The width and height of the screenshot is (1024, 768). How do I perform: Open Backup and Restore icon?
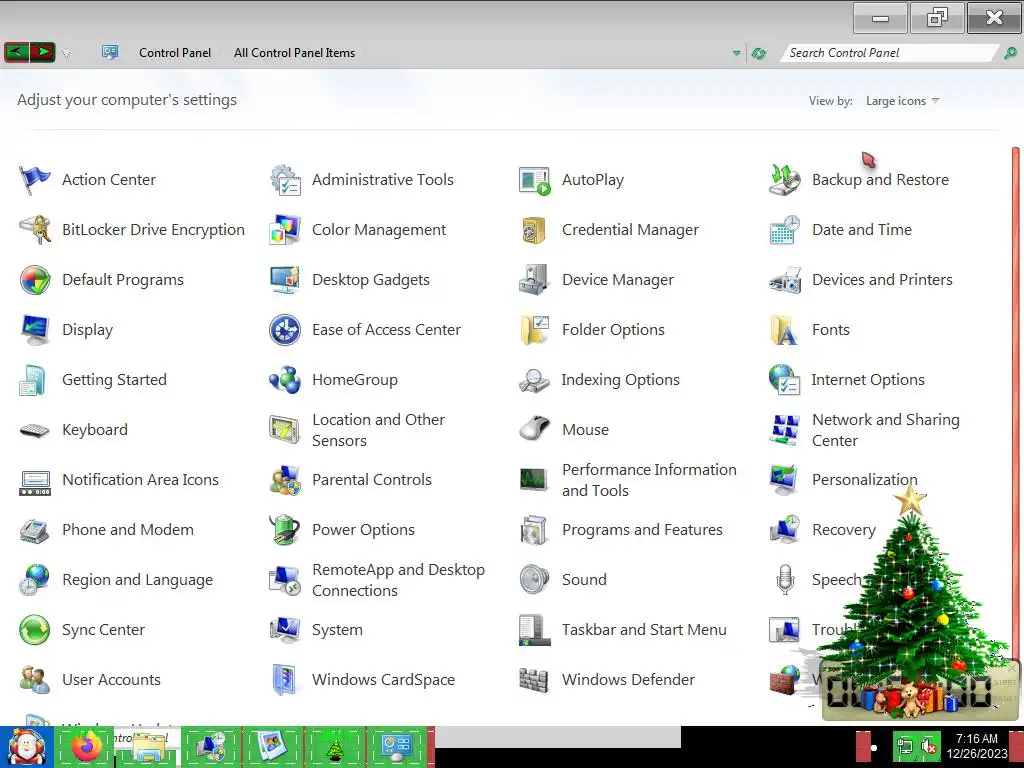tap(785, 180)
